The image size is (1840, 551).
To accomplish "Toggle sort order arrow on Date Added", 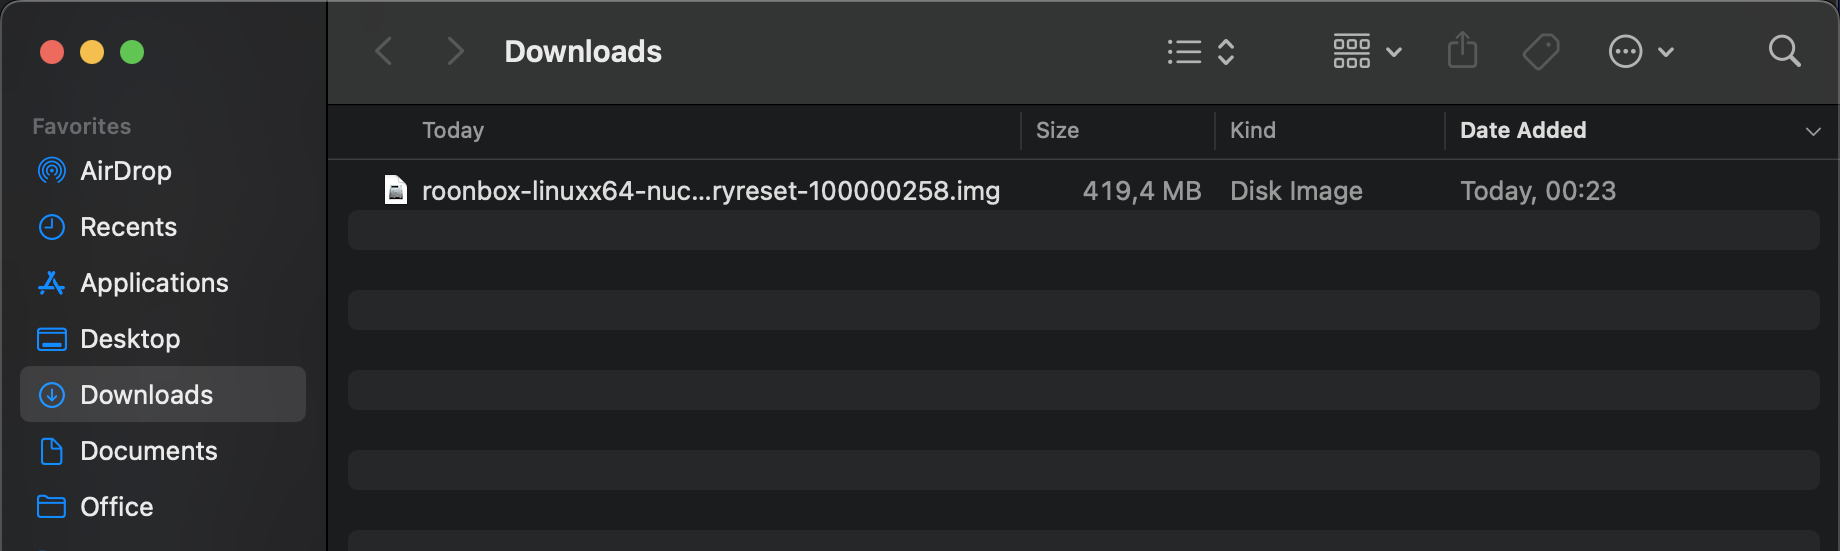I will pyautogui.click(x=1812, y=131).
